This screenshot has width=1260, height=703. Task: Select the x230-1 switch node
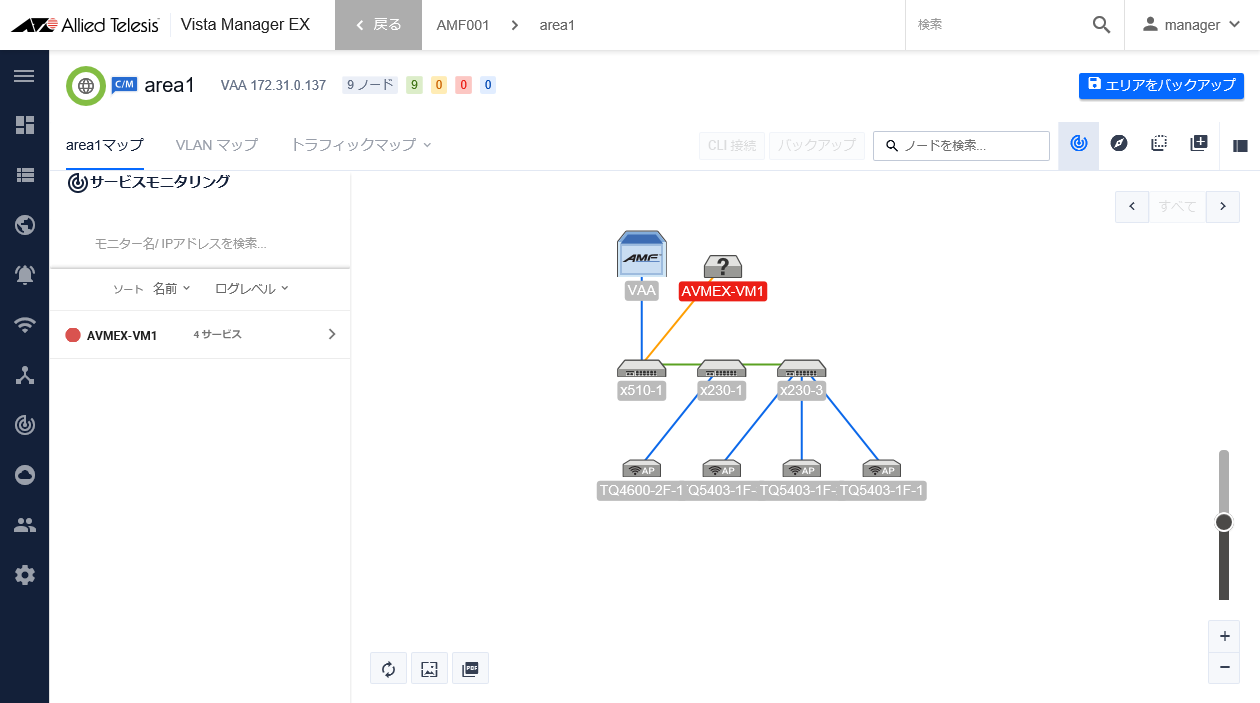[722, 368]
